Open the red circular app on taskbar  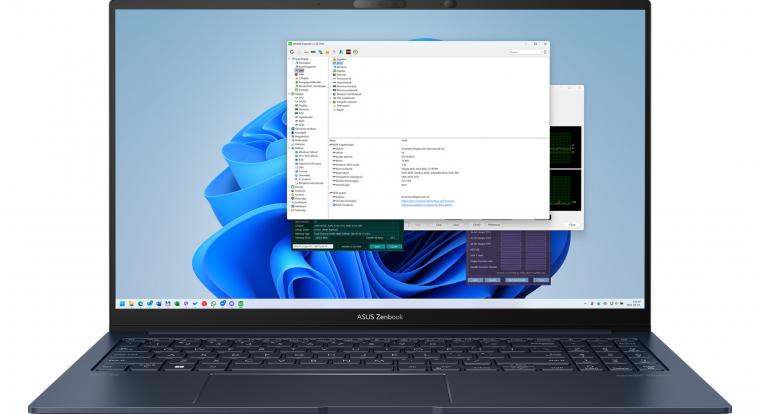click(x=204, y=304)
